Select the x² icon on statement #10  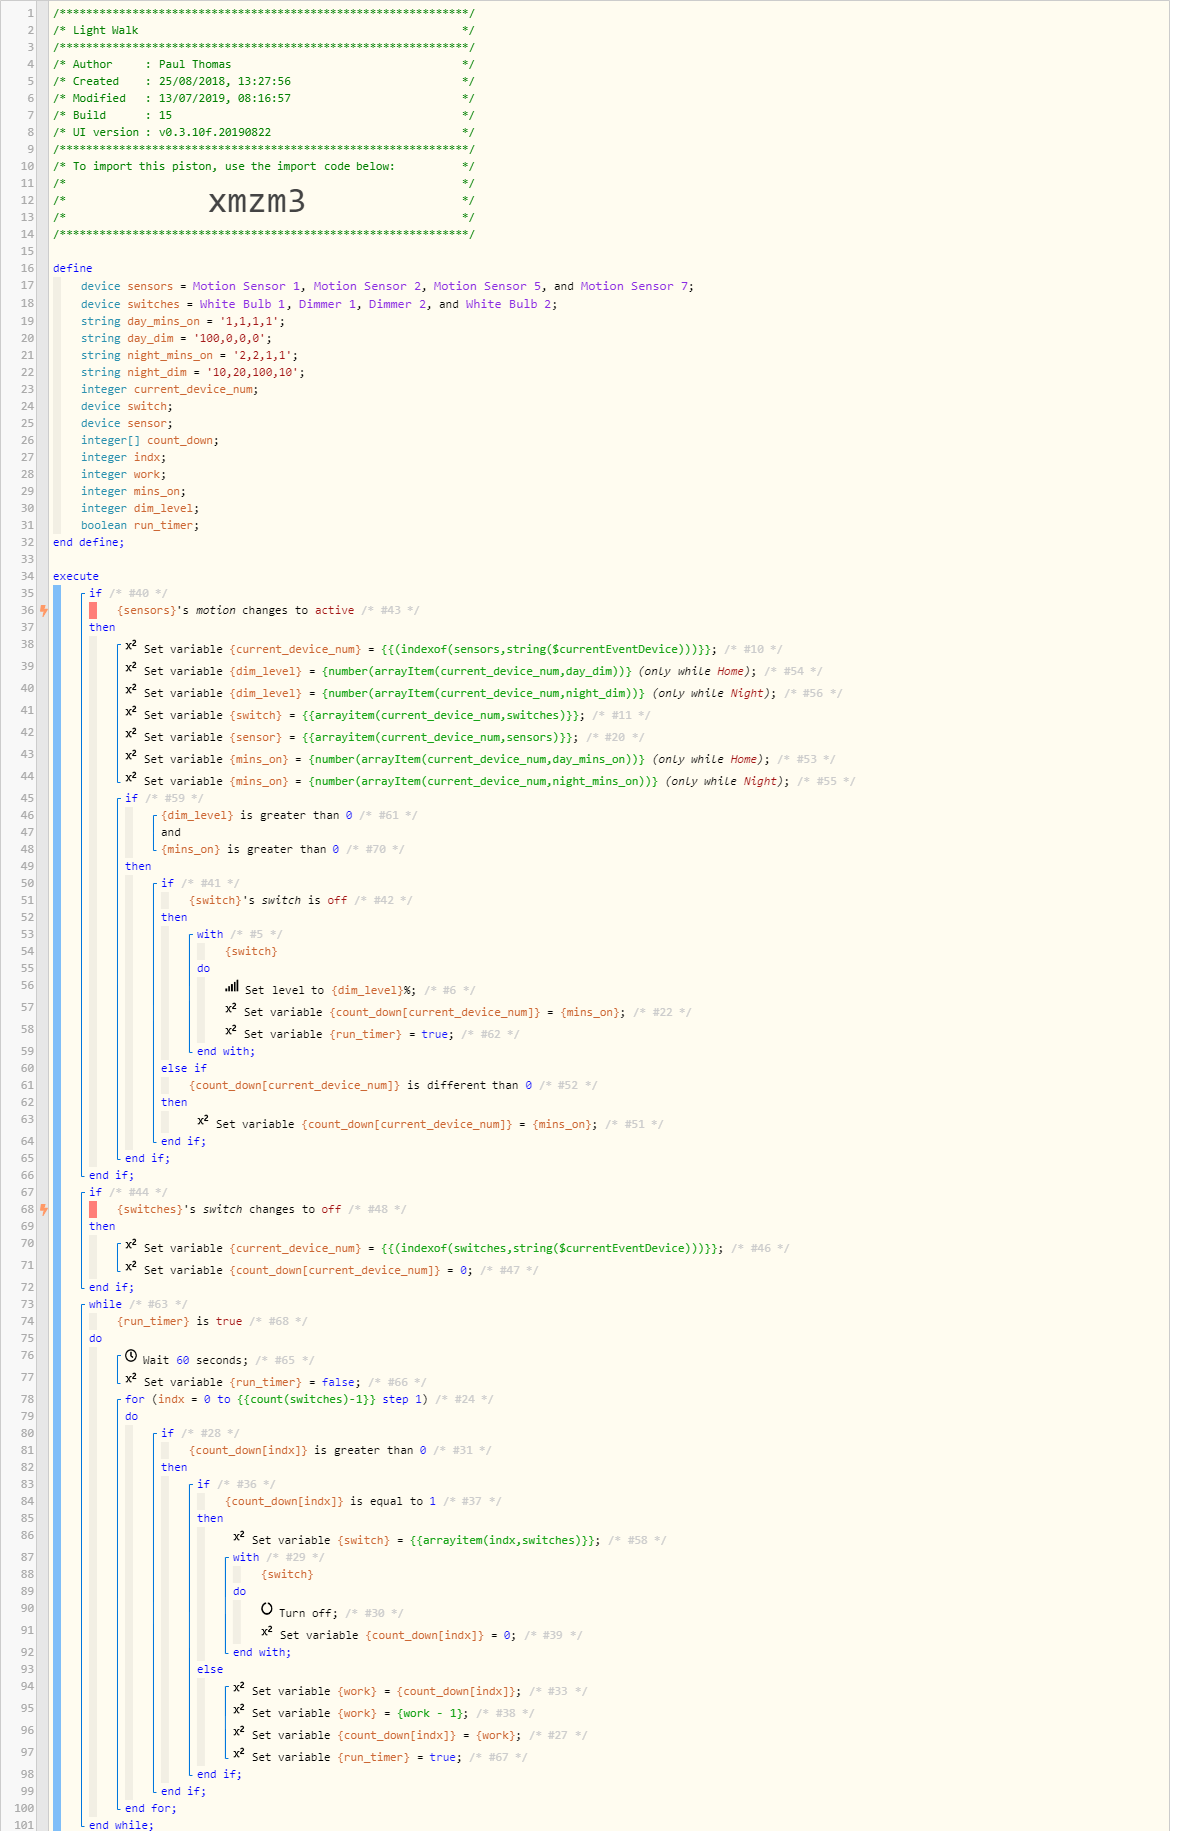click(131, 647)
